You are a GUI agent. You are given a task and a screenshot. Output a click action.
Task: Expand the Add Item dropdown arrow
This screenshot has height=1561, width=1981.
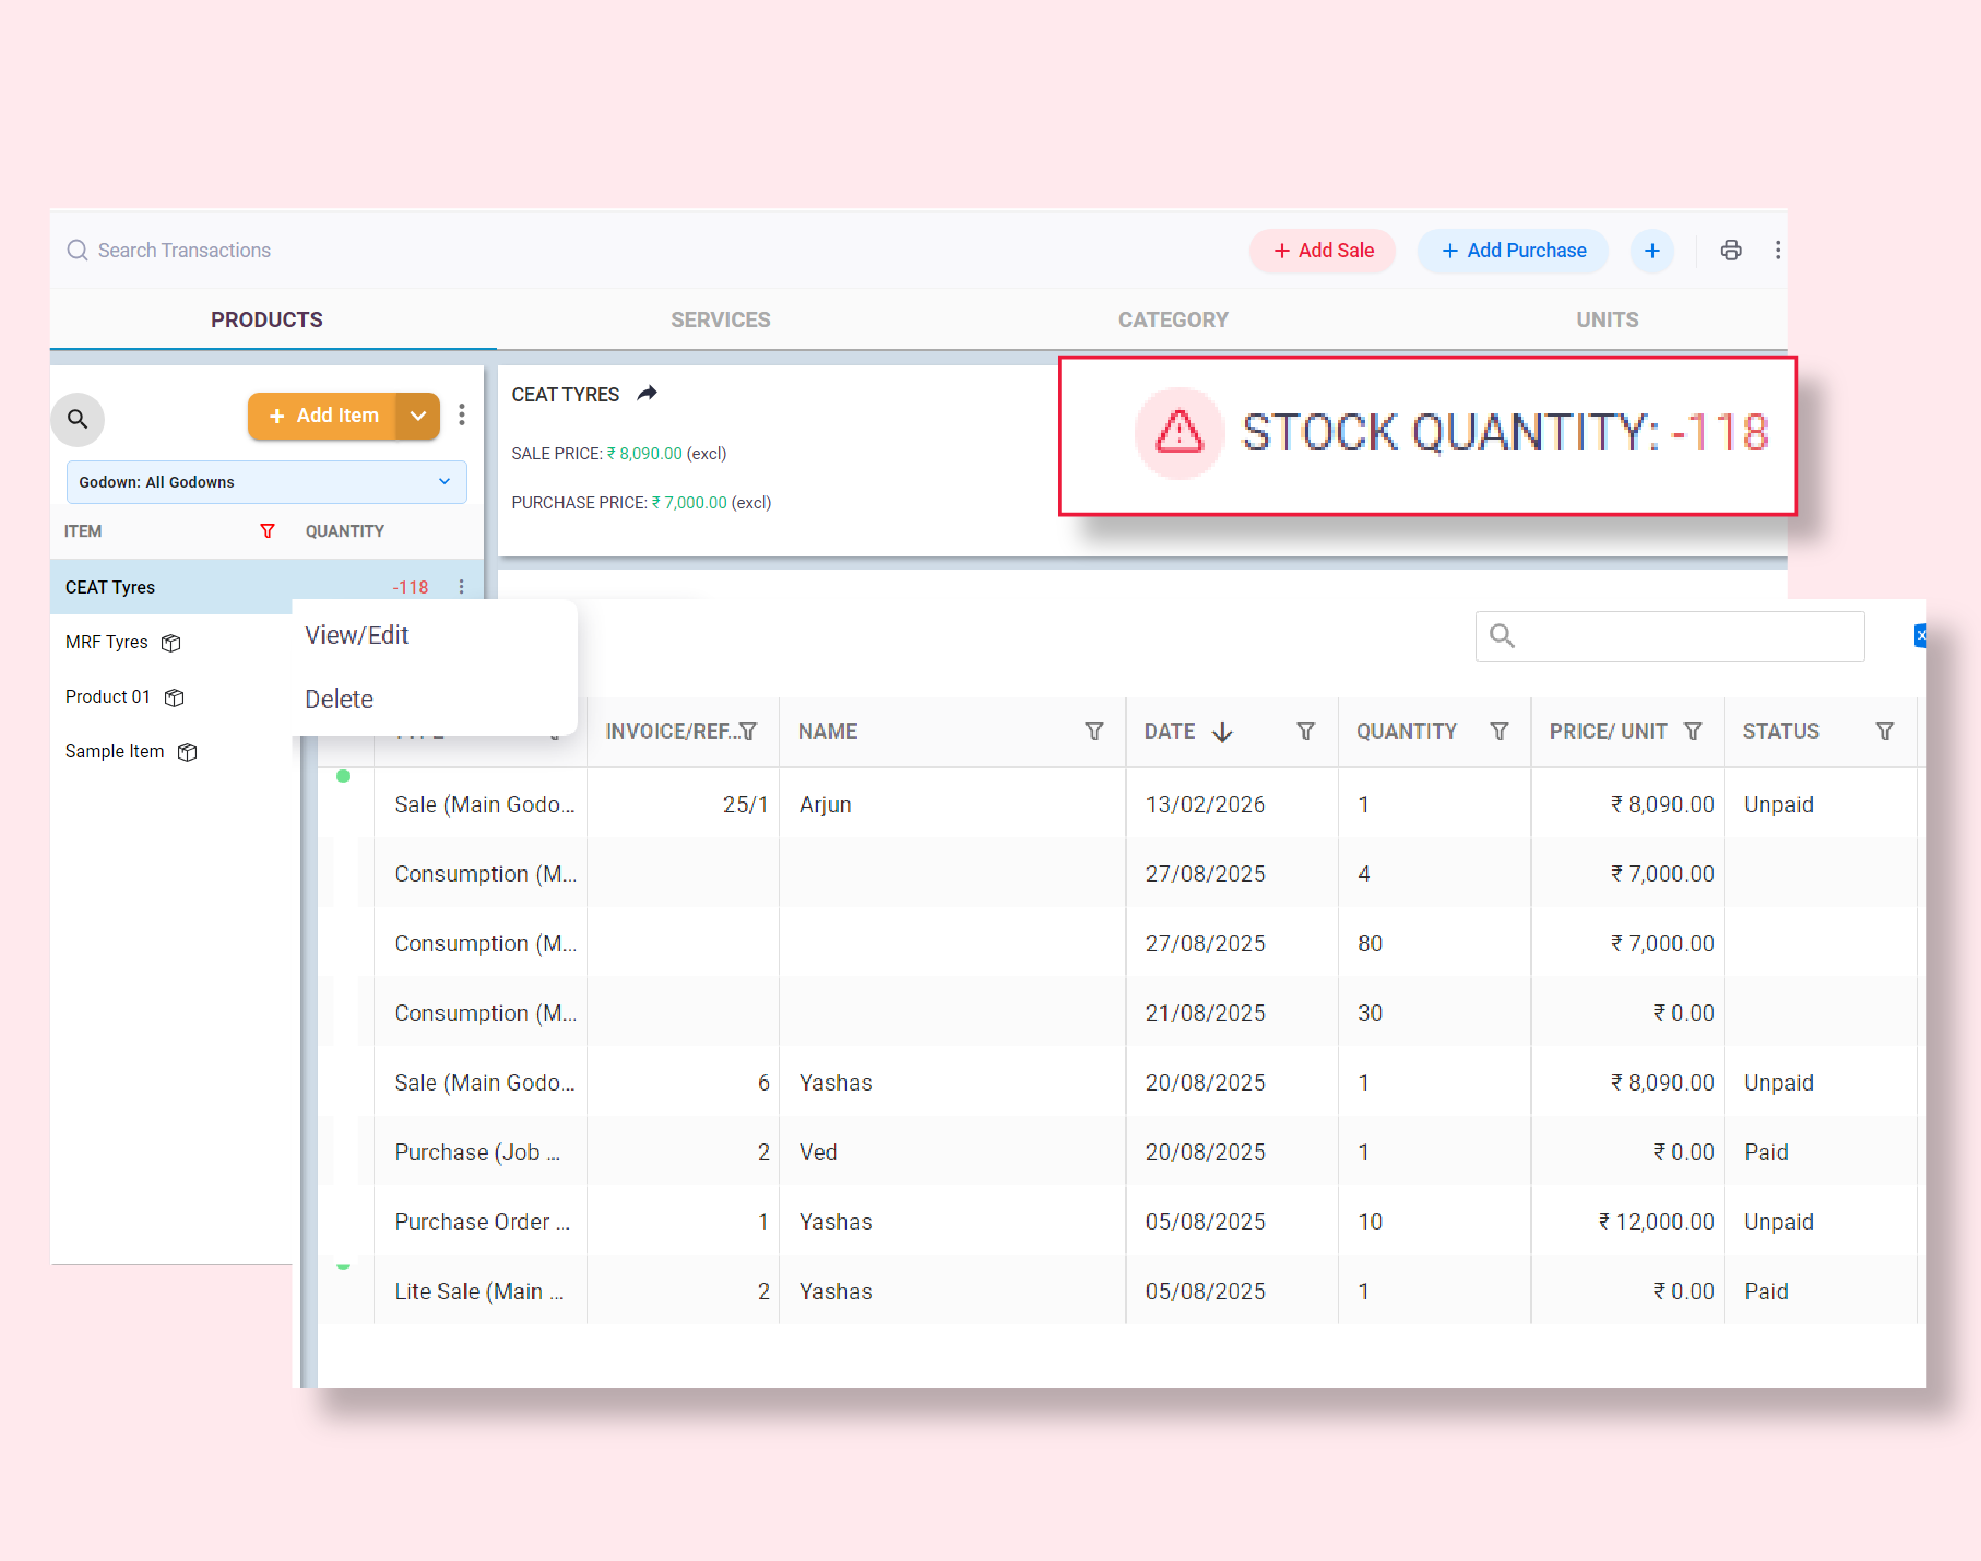[418, 416]
